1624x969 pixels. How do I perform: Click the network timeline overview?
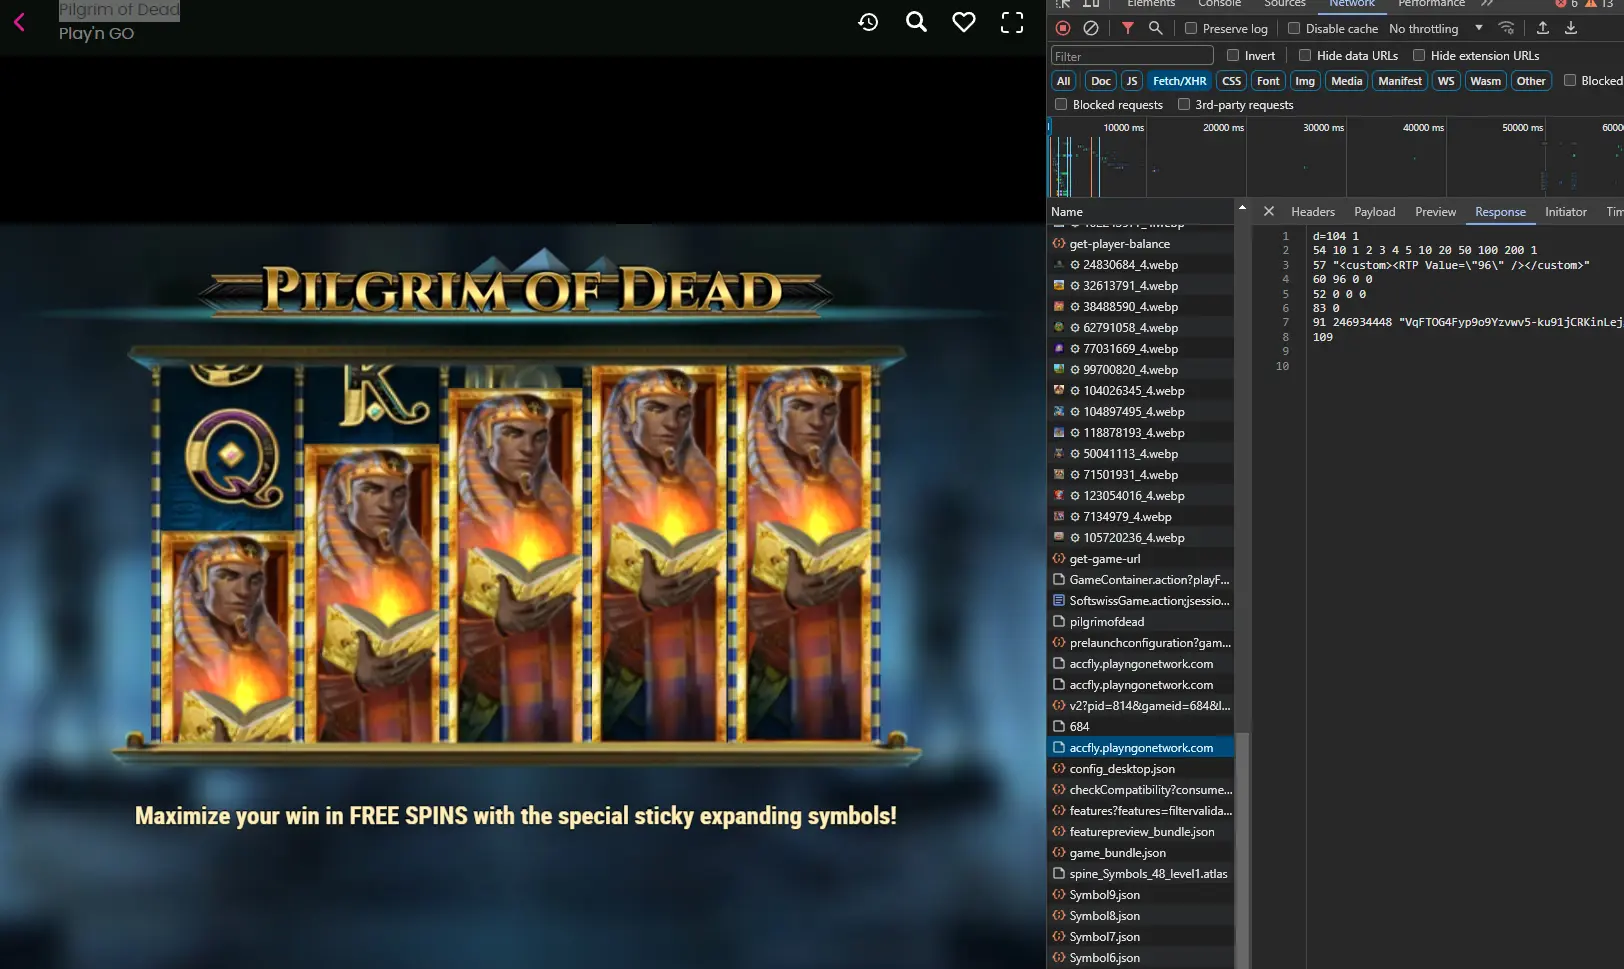(1335, 158)
